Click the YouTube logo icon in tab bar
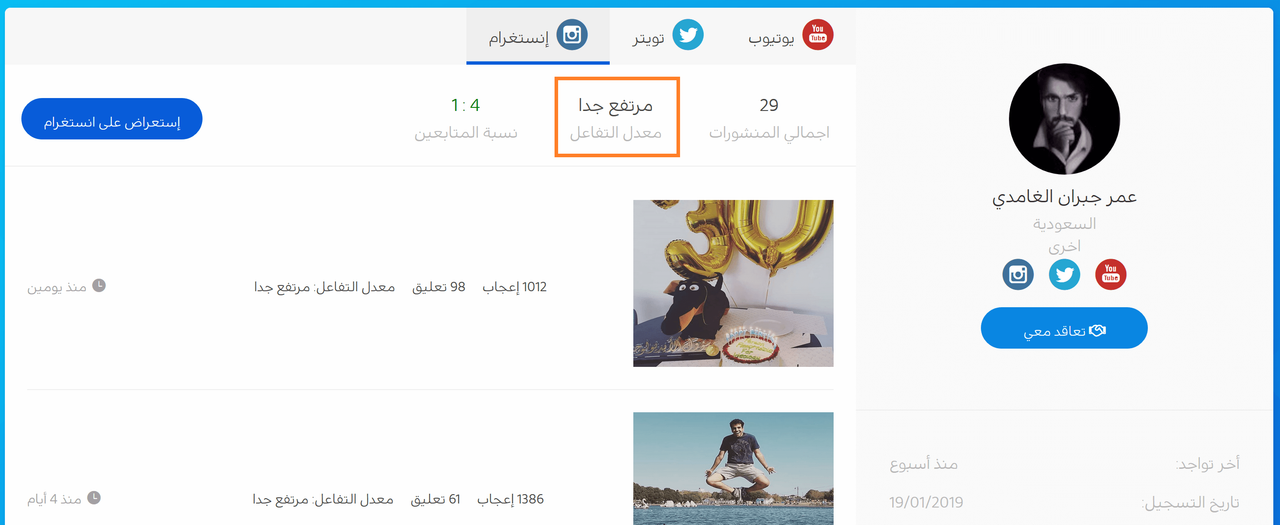This screenshot has height=525, width=1280. [817, 36]
